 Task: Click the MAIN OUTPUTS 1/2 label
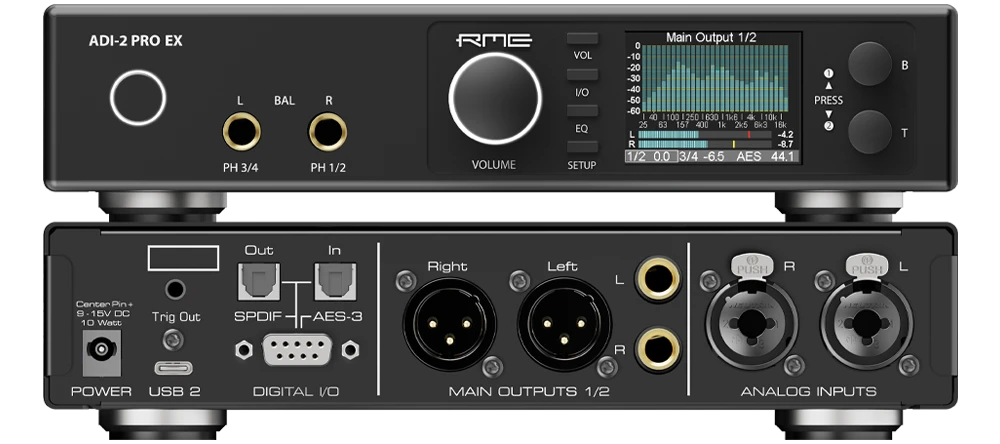click(x=528, y=392)
